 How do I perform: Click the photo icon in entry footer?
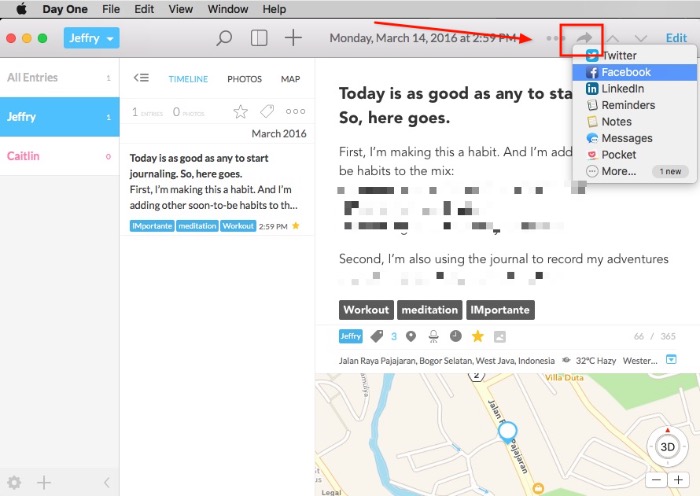[500, 336]
